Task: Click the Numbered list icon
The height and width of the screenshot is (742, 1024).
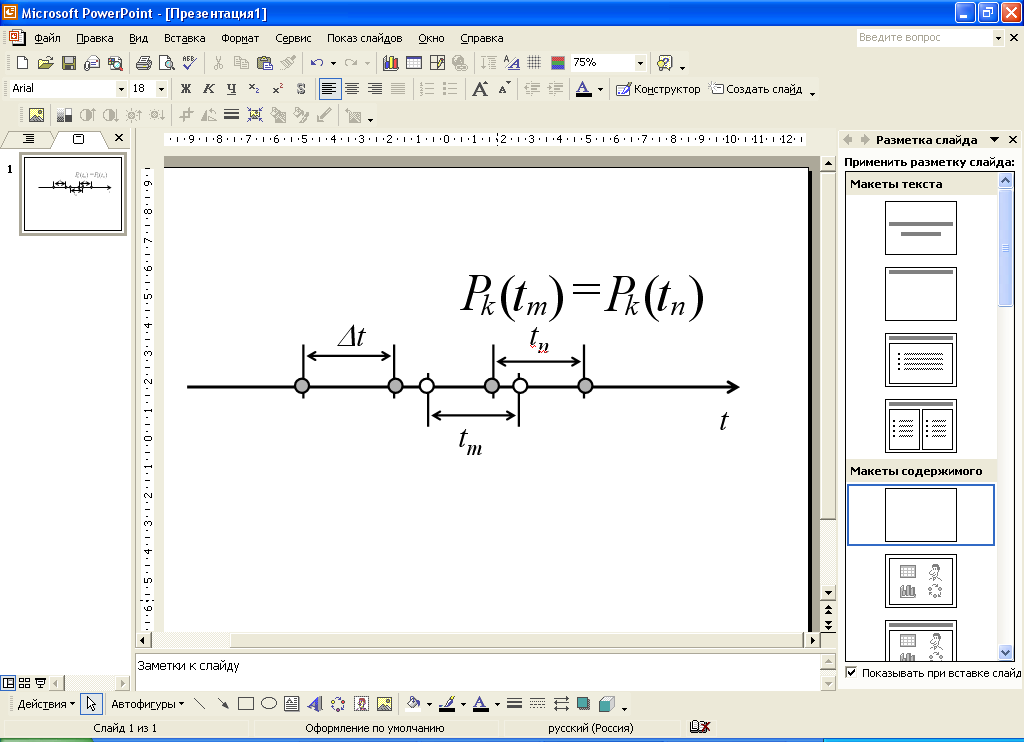Action: (426, 89)
